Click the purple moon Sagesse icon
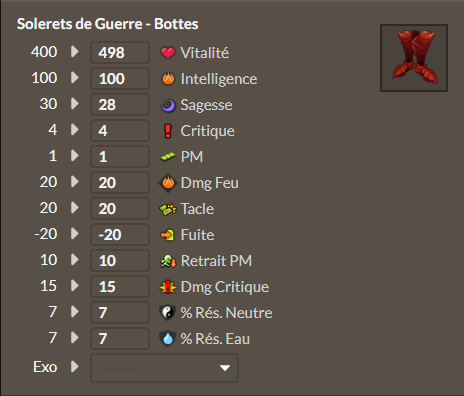This screenshot has height=396, width=464. pos(168,105)
